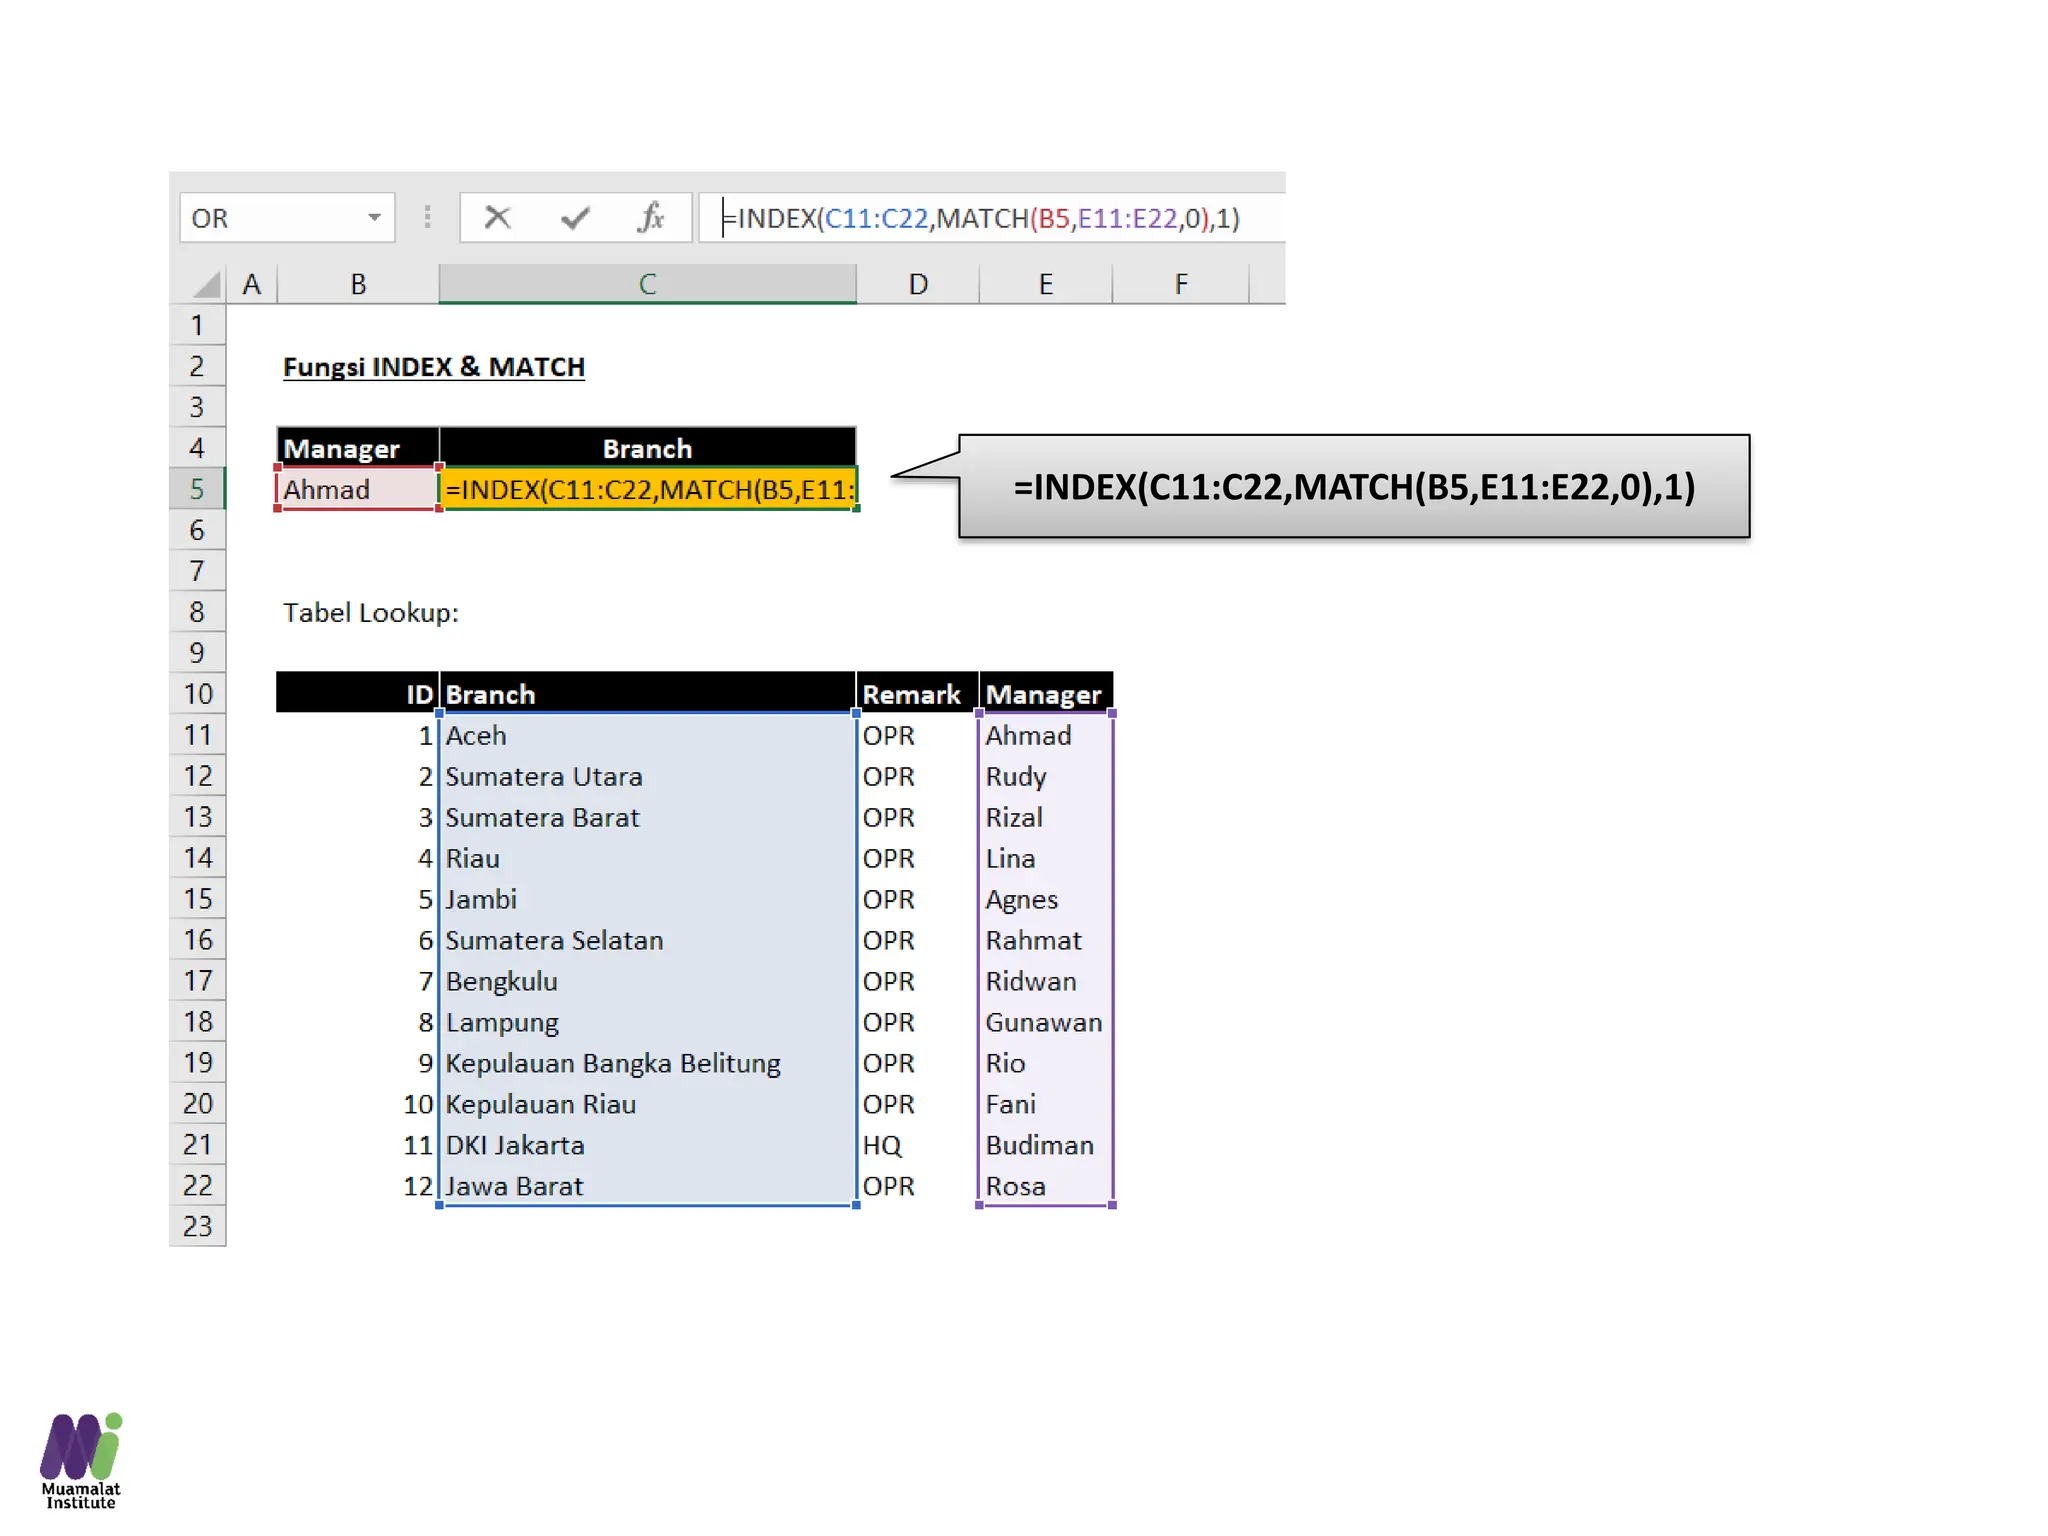Click the 'Ahmad' manager cell in row 11
The image size is (2048, 1536).
click(1046, 735)
